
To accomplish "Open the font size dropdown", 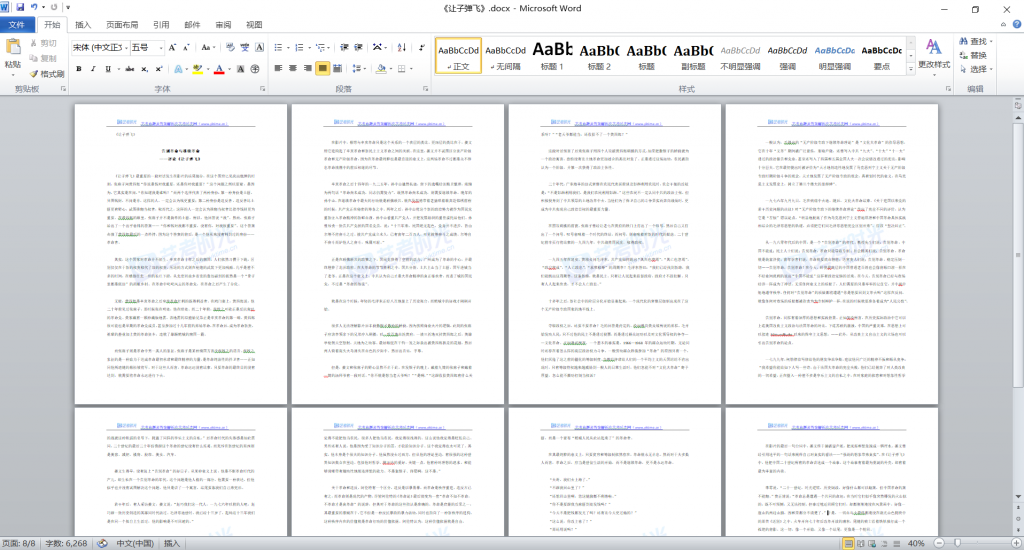I will pos(160,47).
